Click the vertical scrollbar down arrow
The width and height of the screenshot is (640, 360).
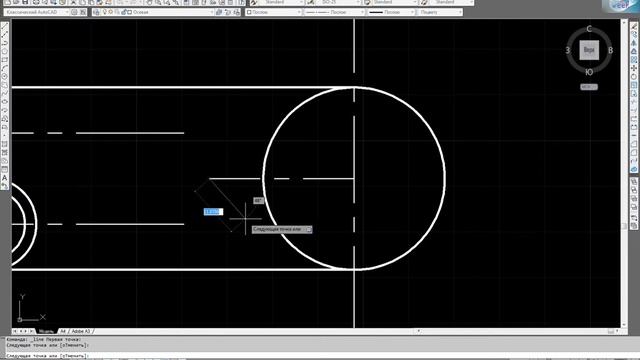[x=624, y=324]
